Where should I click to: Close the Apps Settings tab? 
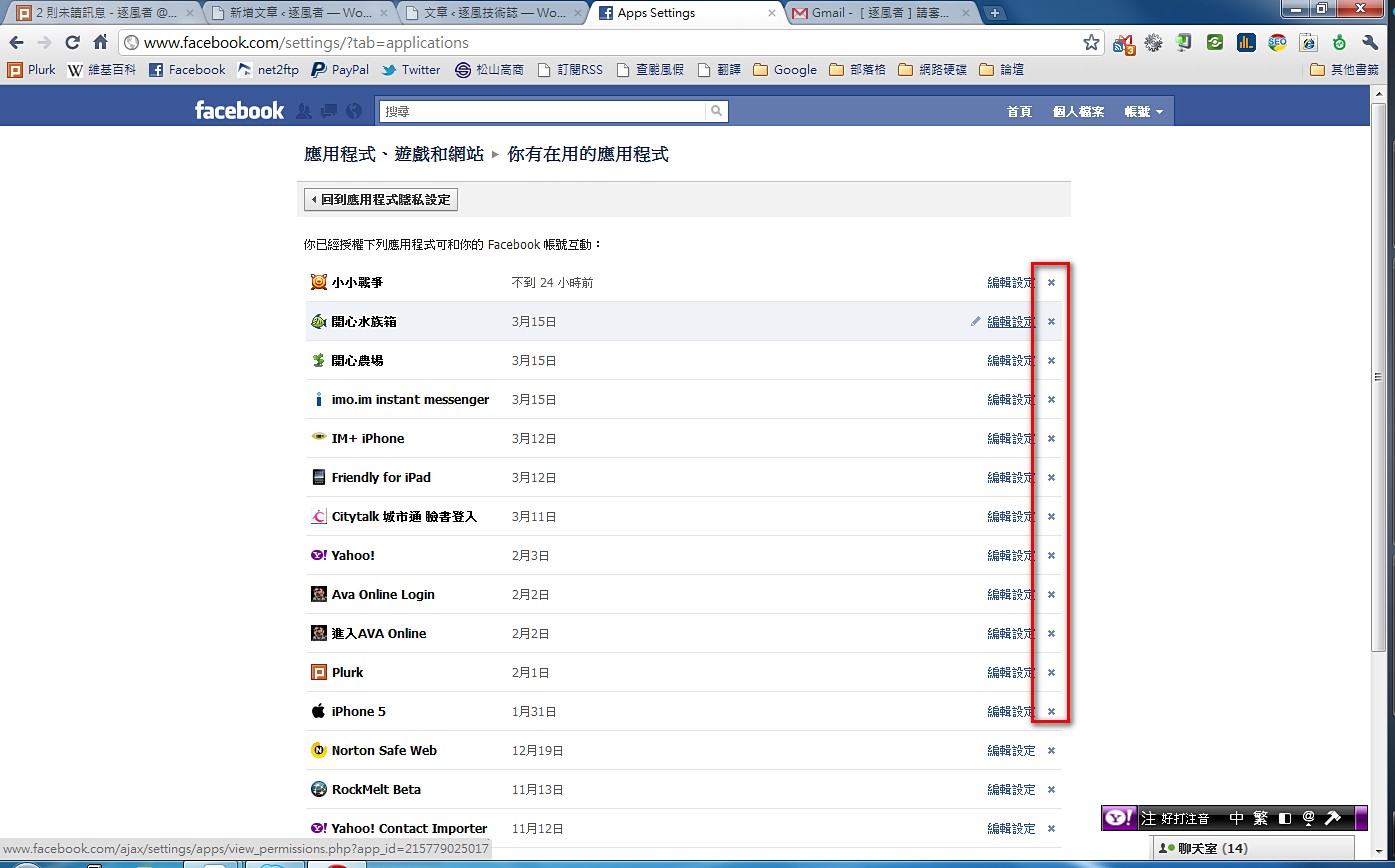[771, 13]
